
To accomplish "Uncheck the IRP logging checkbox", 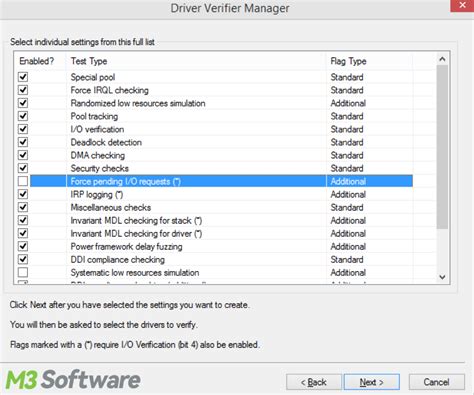I will click(x=23, y=194).
